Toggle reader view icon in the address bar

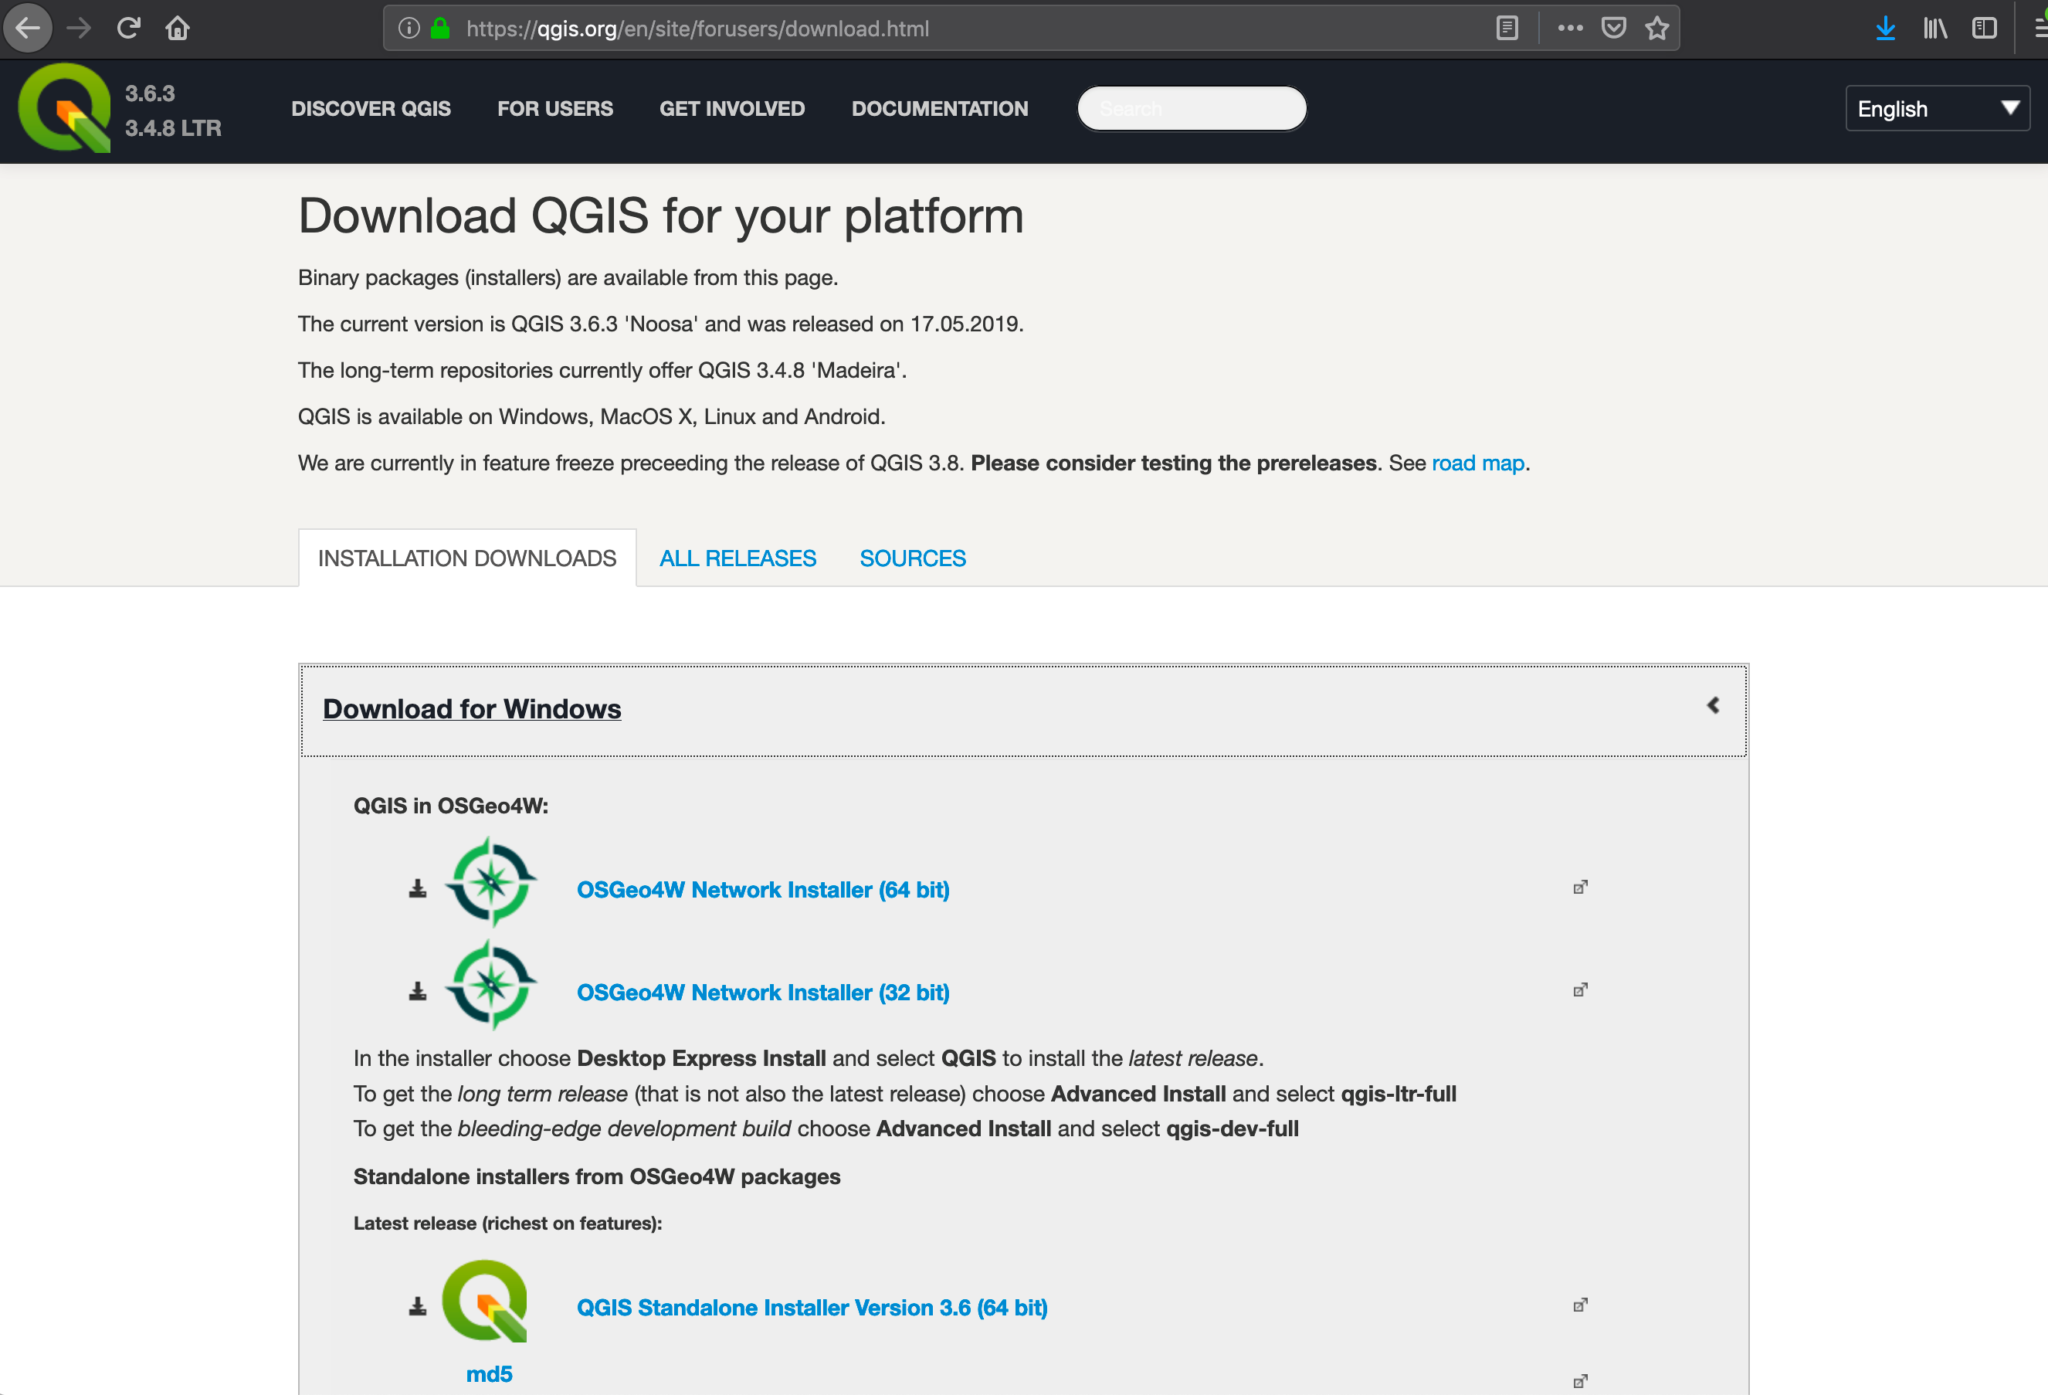(1507, 28)
